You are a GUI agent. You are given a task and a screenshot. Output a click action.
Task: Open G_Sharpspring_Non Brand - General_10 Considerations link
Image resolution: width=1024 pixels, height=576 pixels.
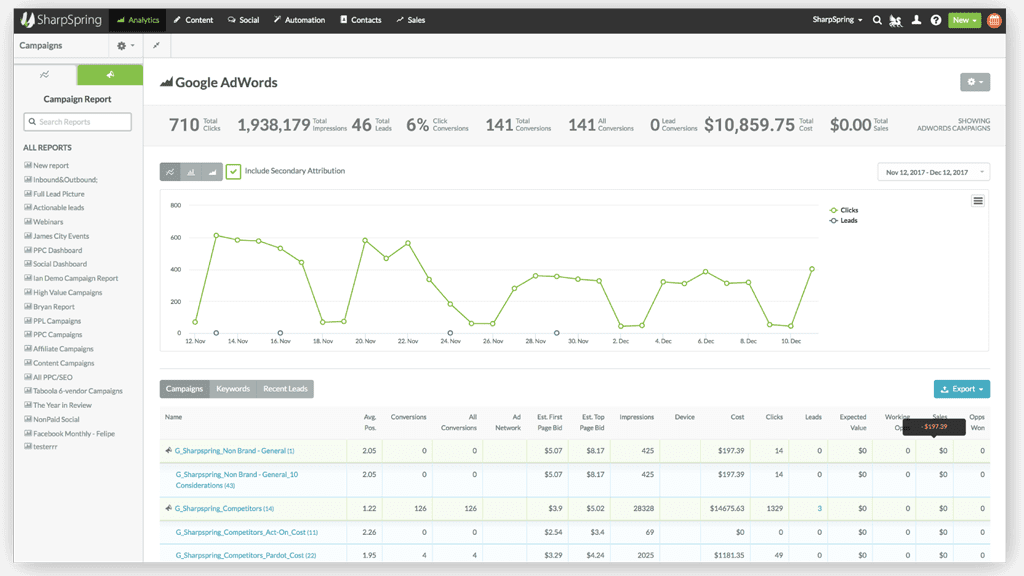(236, 480)
